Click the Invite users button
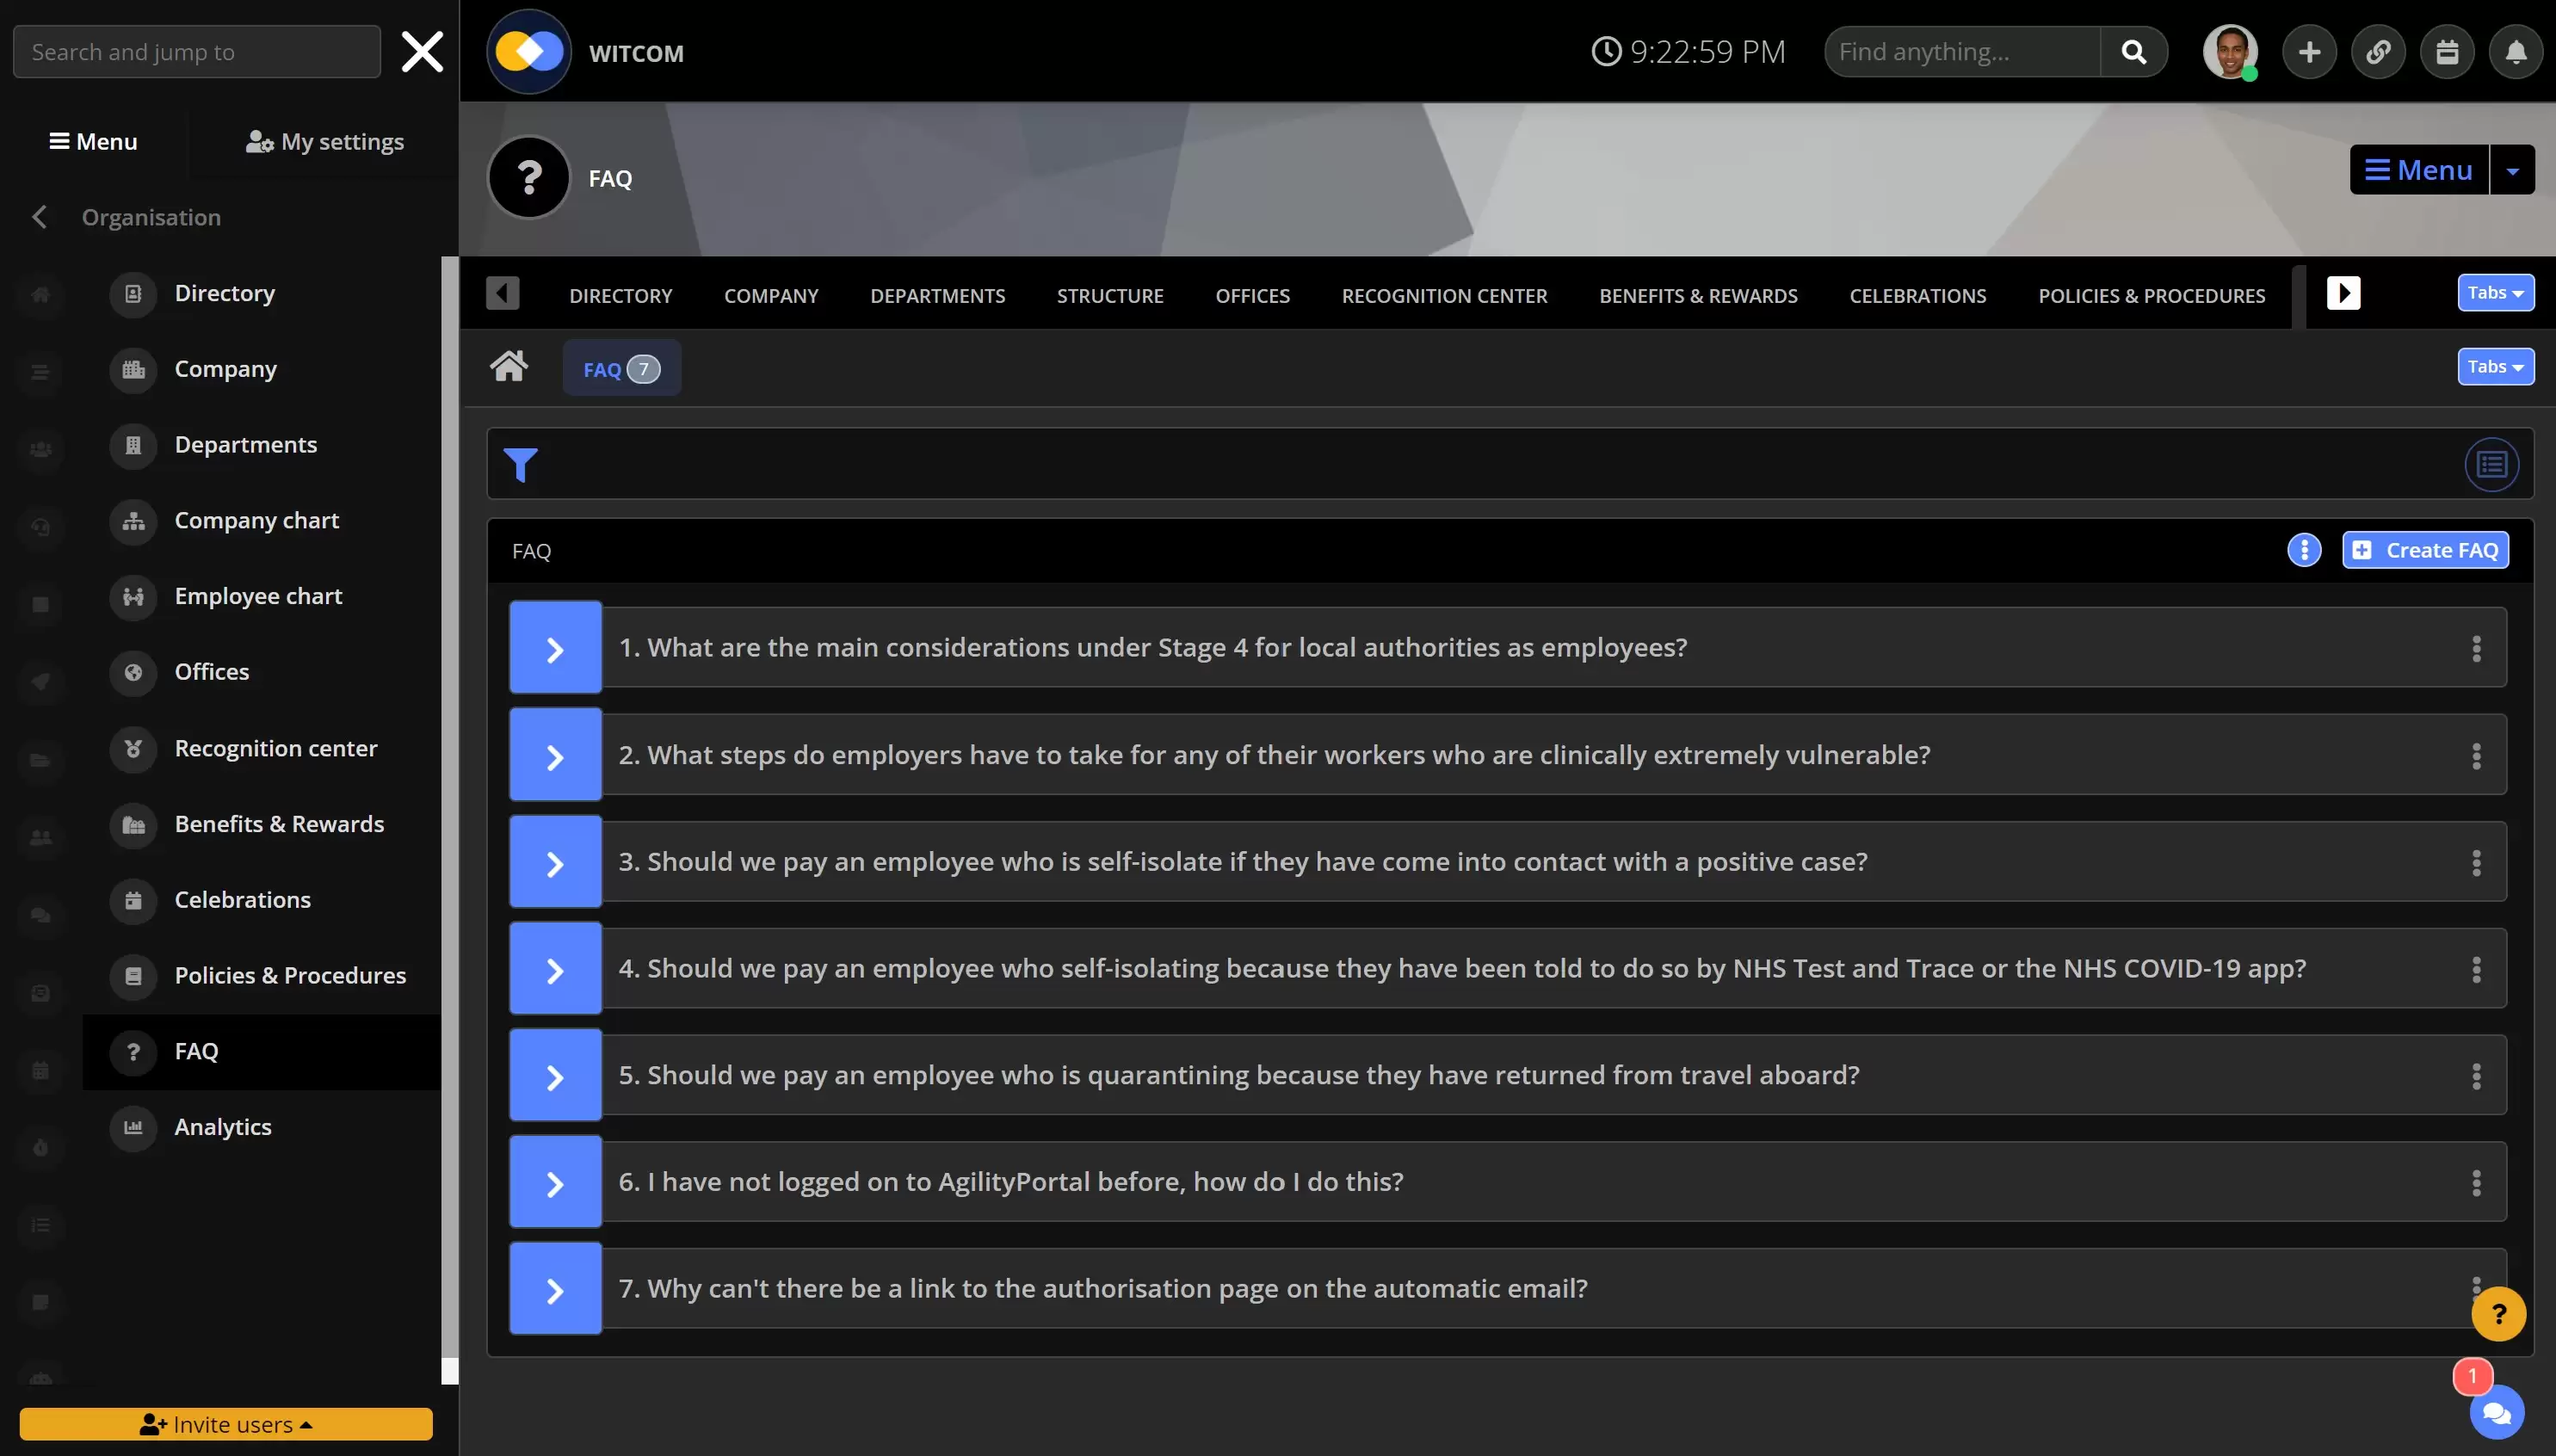The height and width of the screenshot is (1456, 2556). click(226, 1424)
